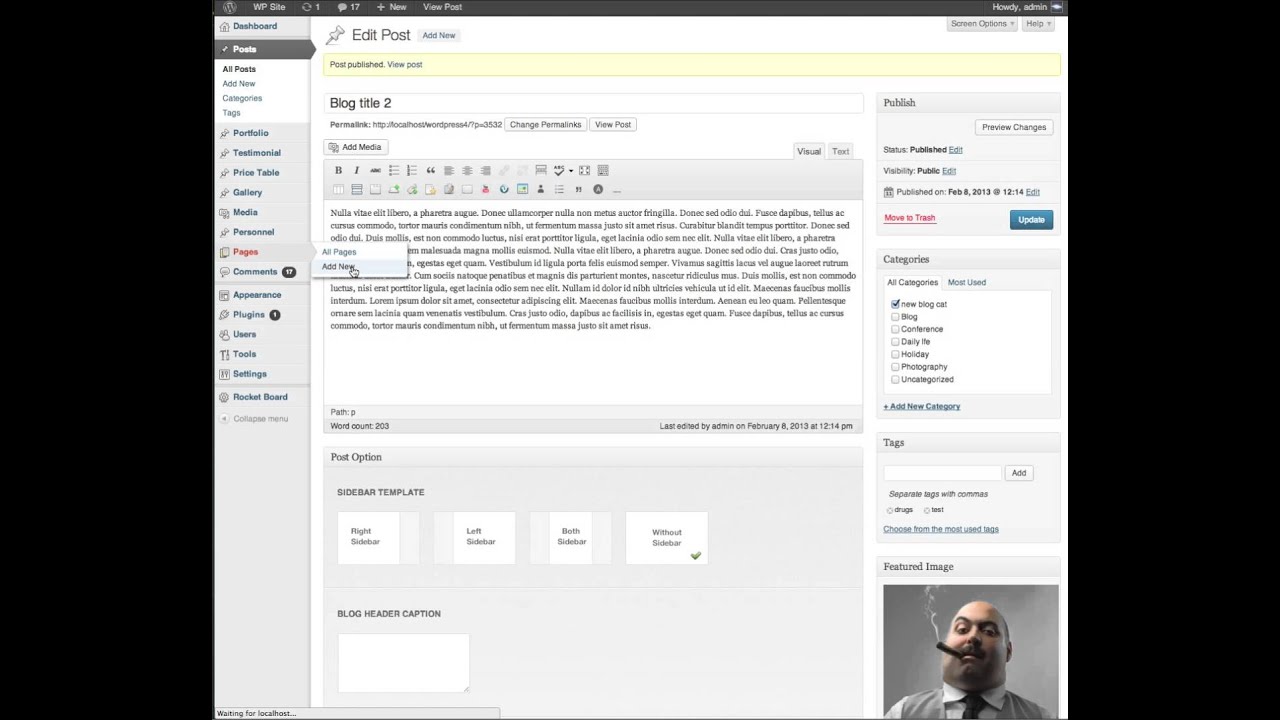Screen dimensions: 1280x720
Task: Apply italic formatting in the editor toolbar
Action: tap(356, 170)
